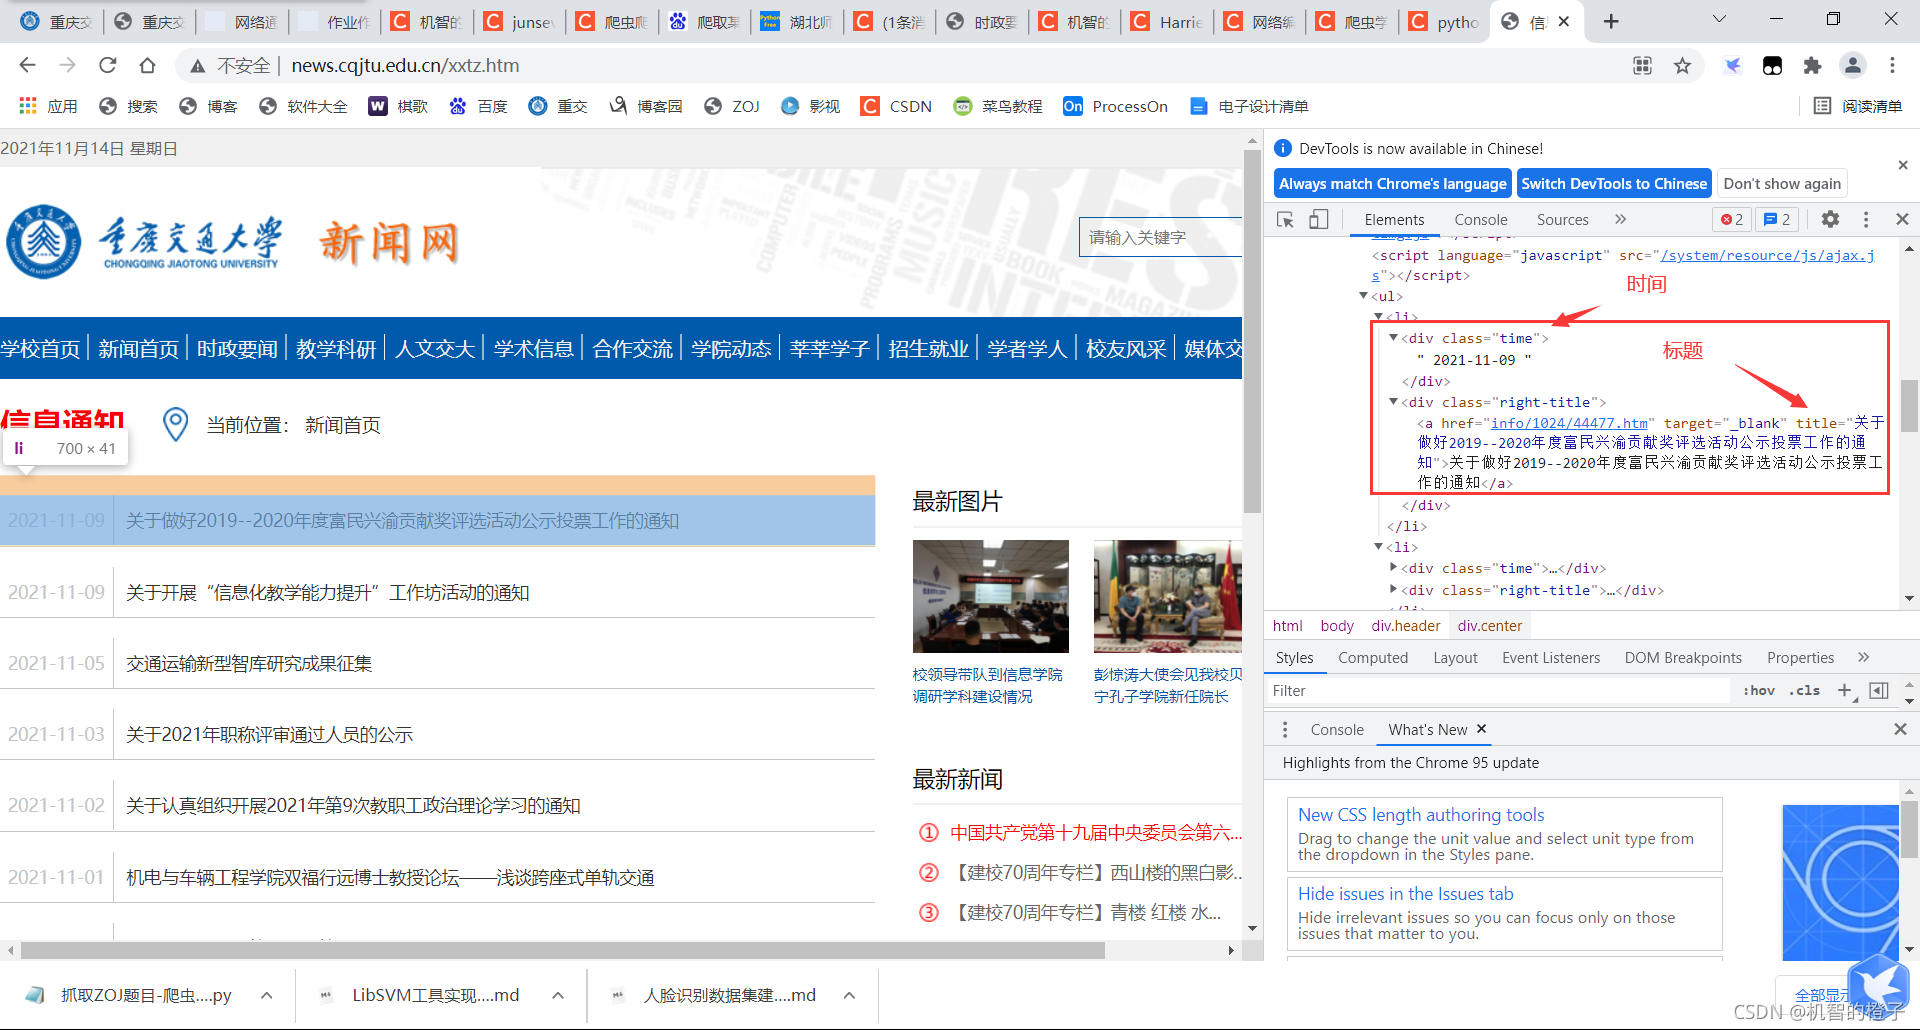Screen dimensions: 1920x1030
Task: Open the QR code icon in address bar
Action: pos(1642,65)
